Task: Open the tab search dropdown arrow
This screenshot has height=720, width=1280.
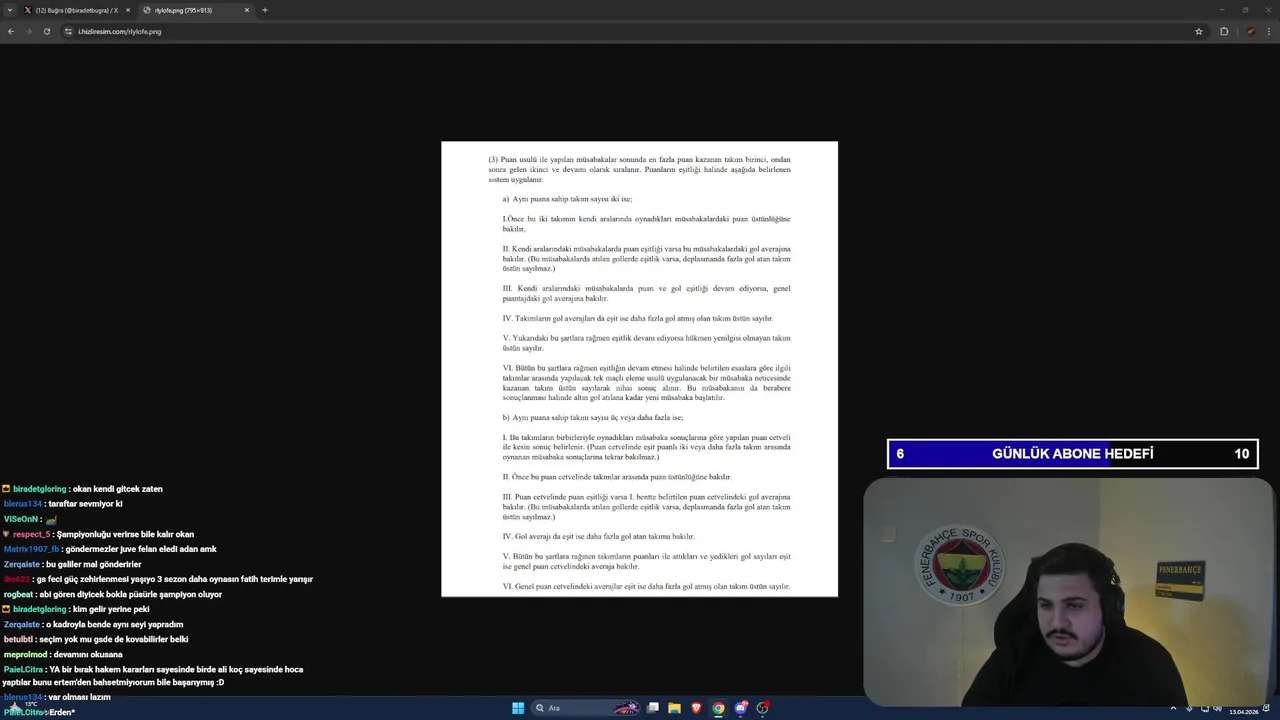Action: (x=10, y=10)
